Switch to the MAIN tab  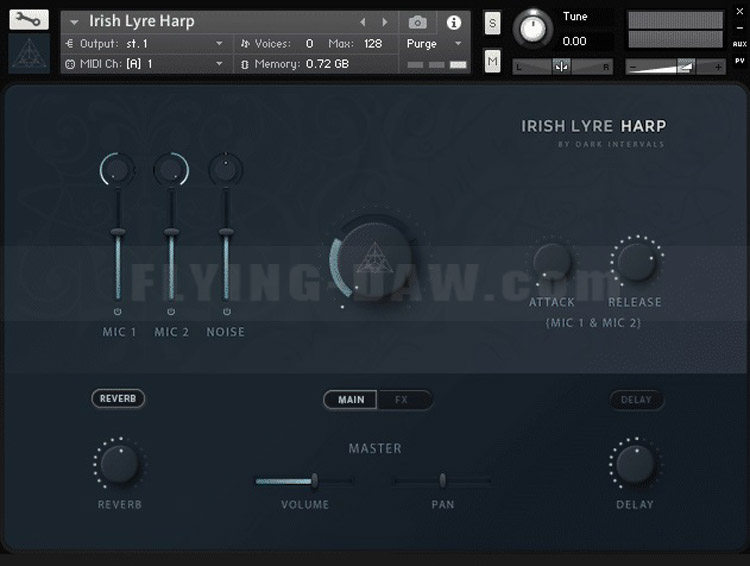click(351, 400)
